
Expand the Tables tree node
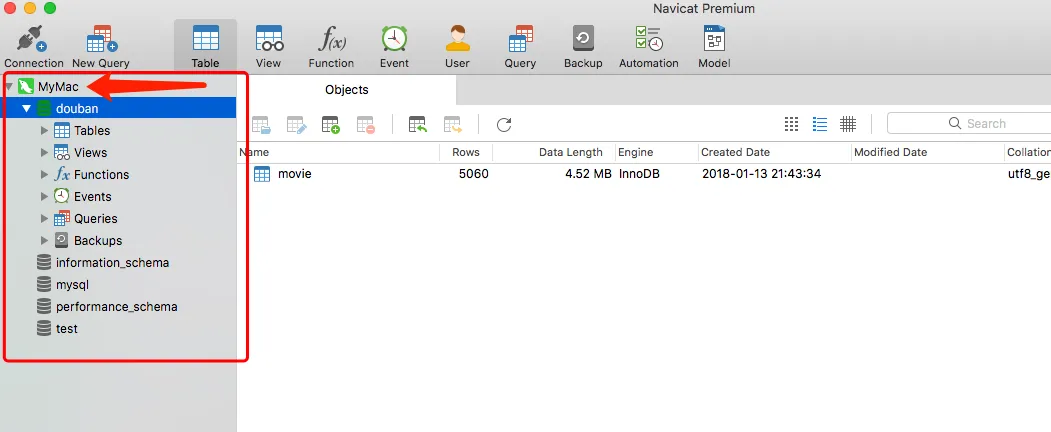click(x=44, y=130)
